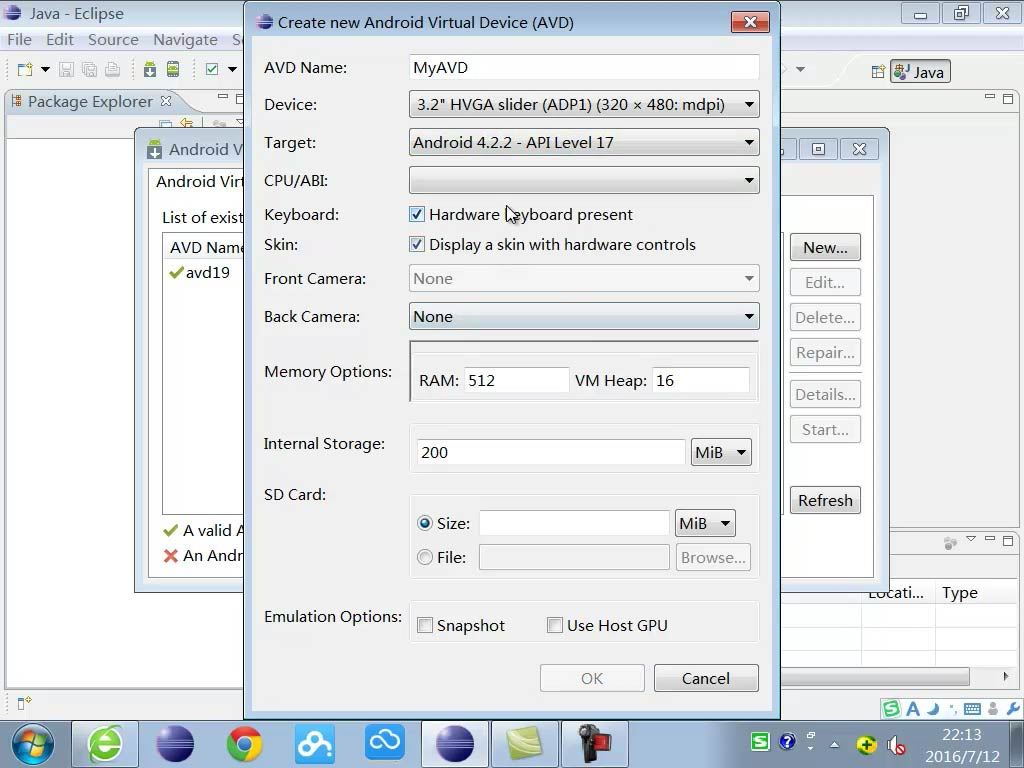Click the VM Heap input field

pos(700,380)
